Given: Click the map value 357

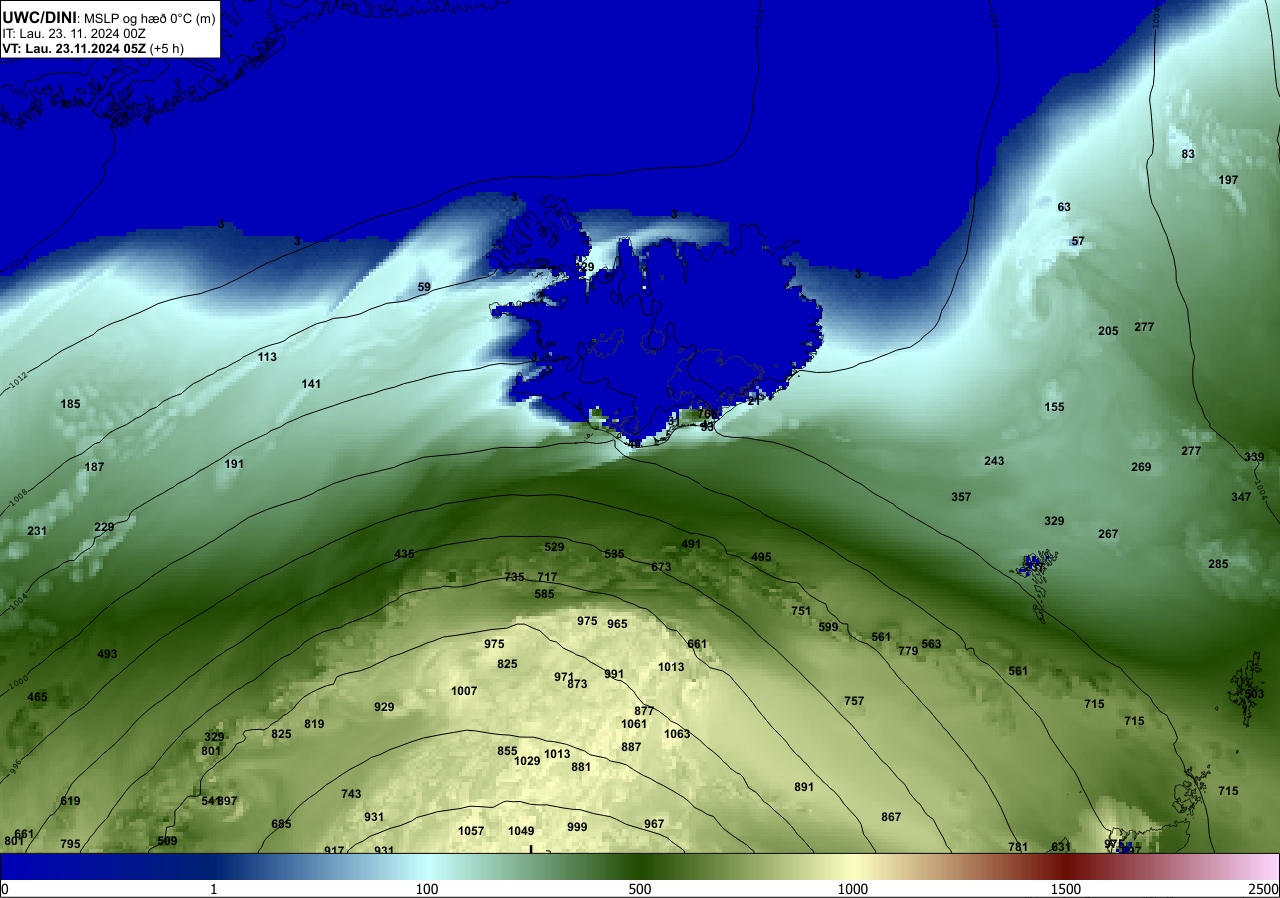Looking at the screenshot, I should click(x=961, y=497).
